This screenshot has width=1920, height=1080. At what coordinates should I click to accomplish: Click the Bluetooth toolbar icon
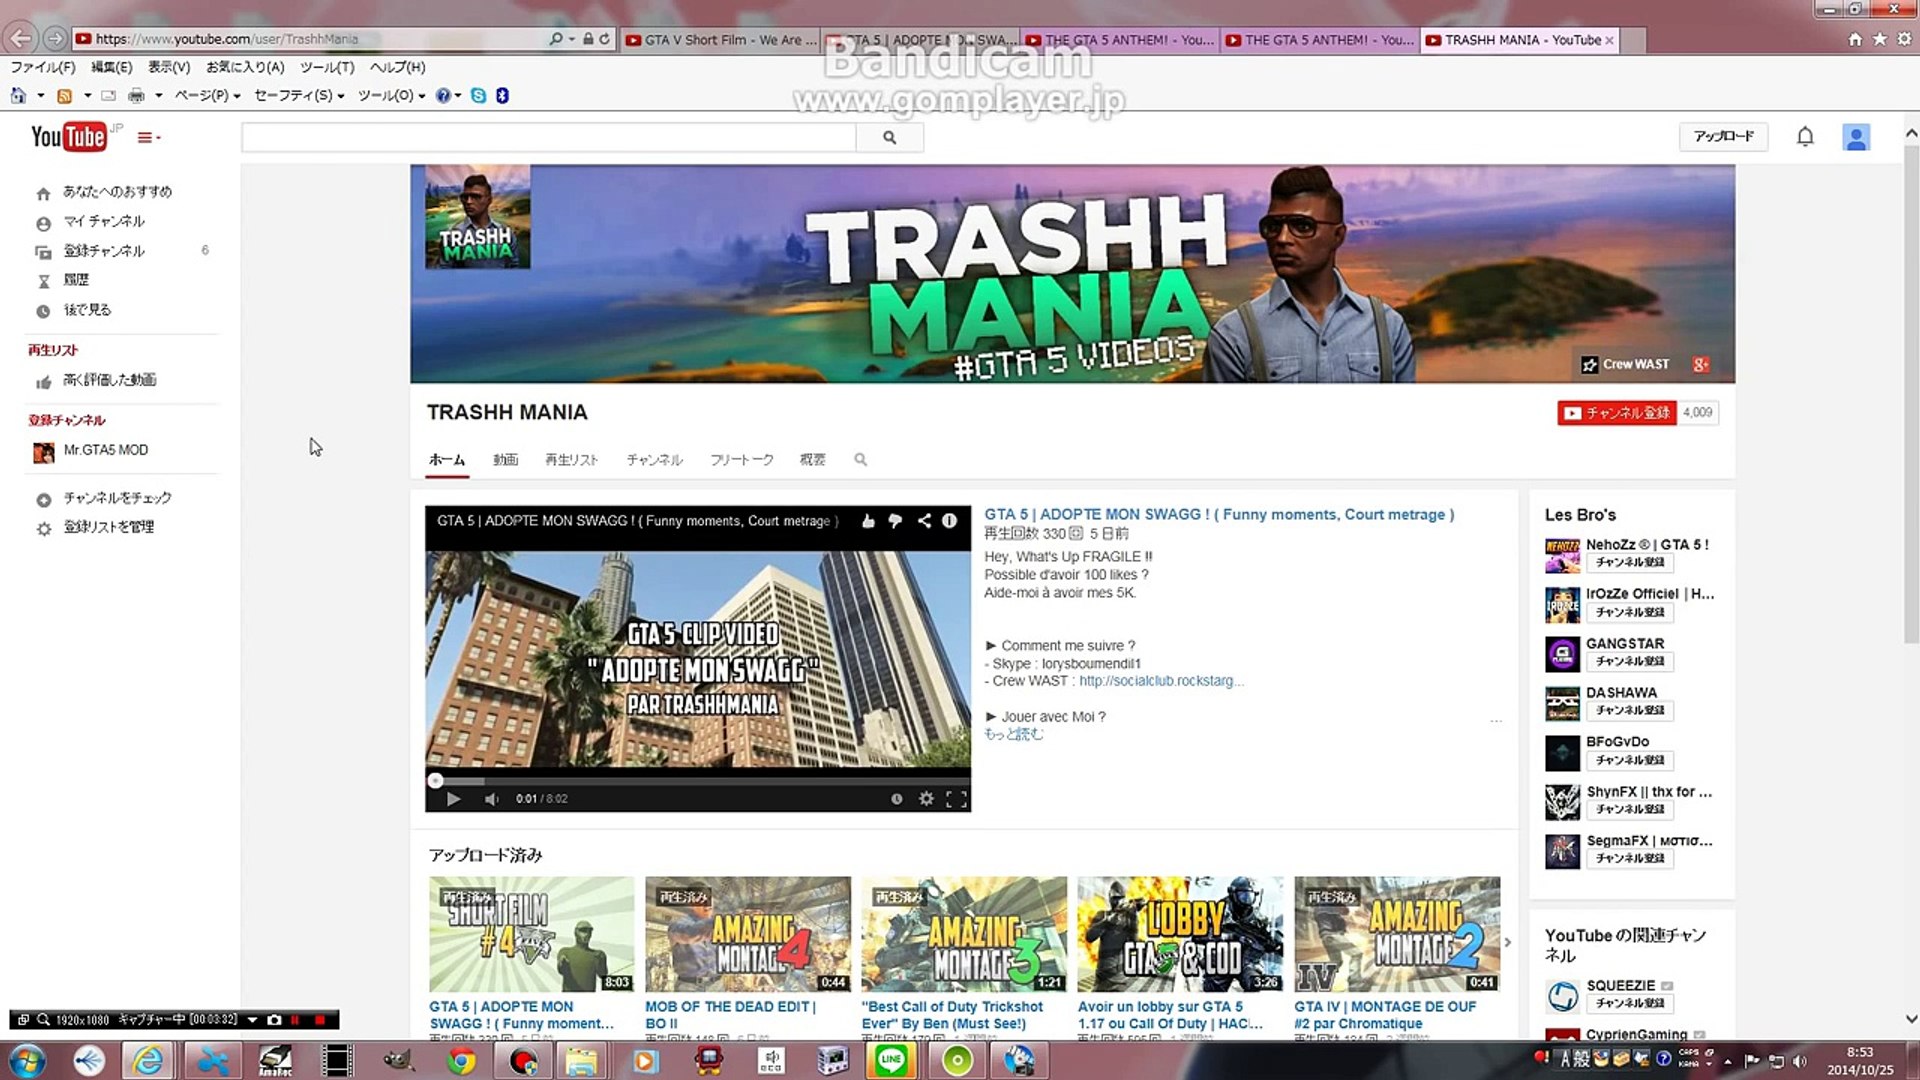[x=502, y=96]
